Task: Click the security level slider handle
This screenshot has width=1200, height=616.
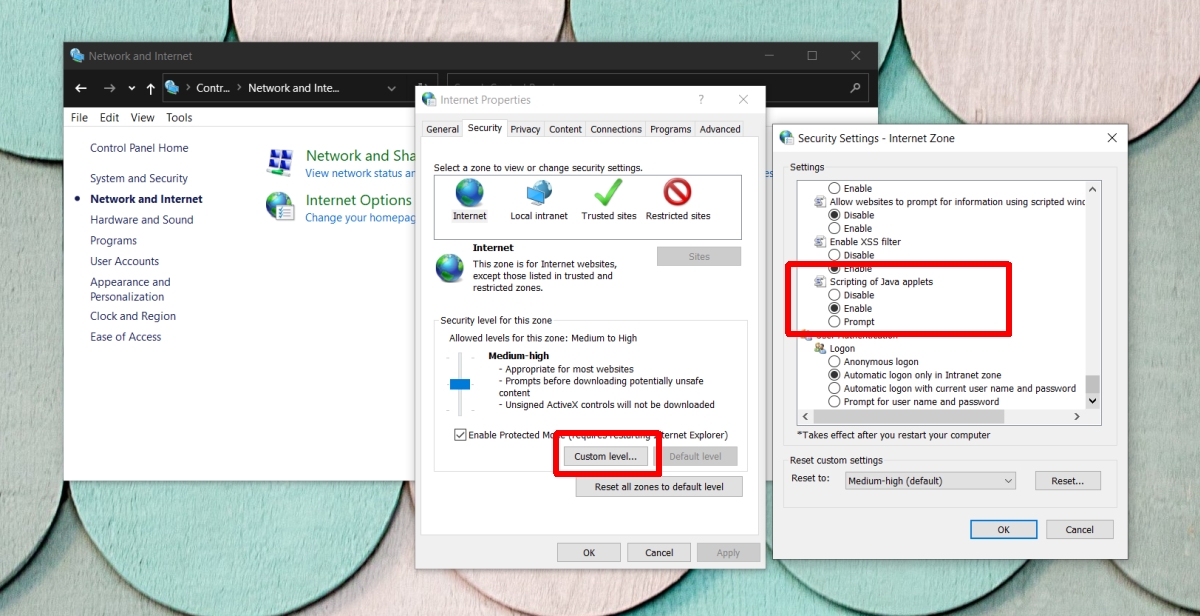Action: (x=460, y=384)
